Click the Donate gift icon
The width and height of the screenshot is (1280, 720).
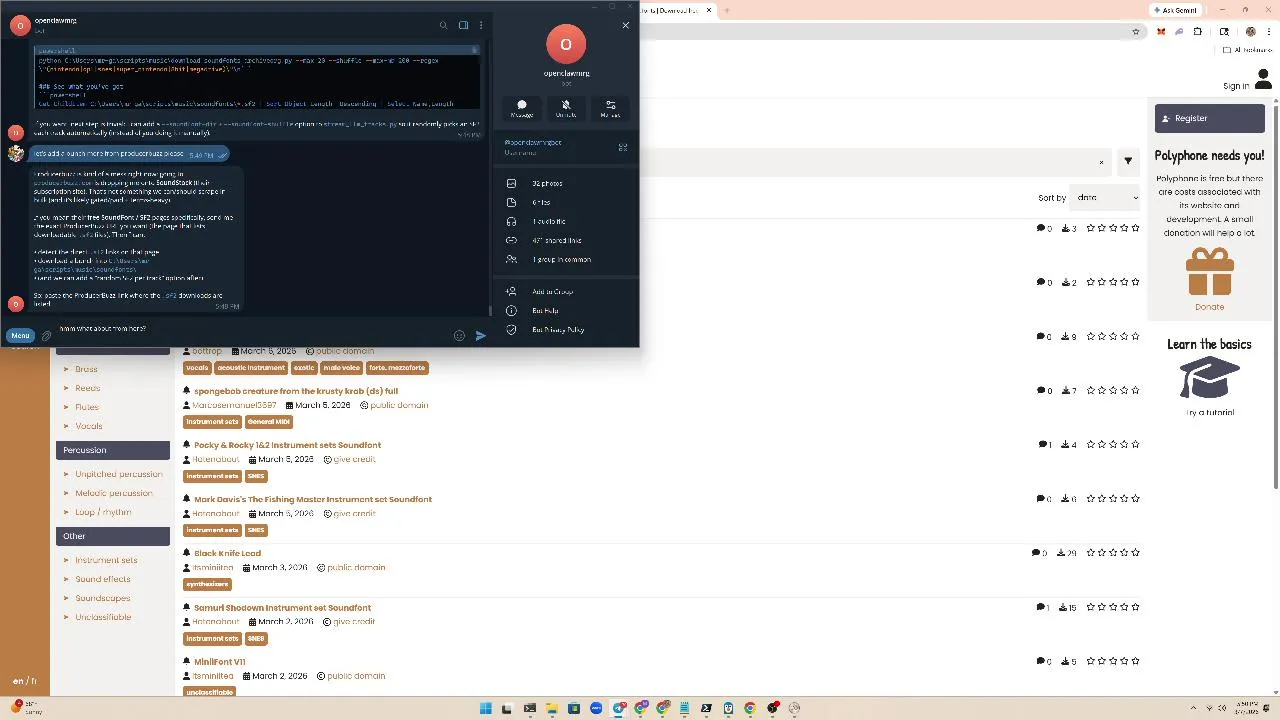pyautogui.click(x=1209, y=272)
